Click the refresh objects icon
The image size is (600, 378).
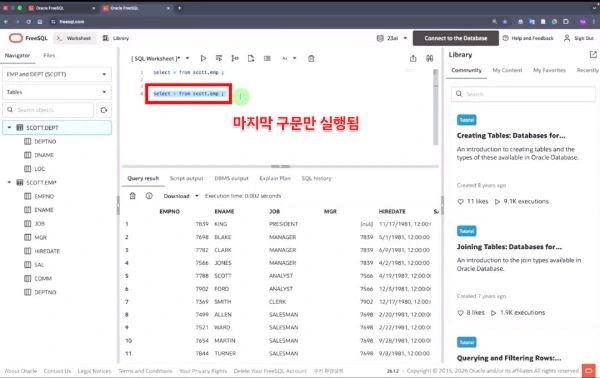click(104, 110)
